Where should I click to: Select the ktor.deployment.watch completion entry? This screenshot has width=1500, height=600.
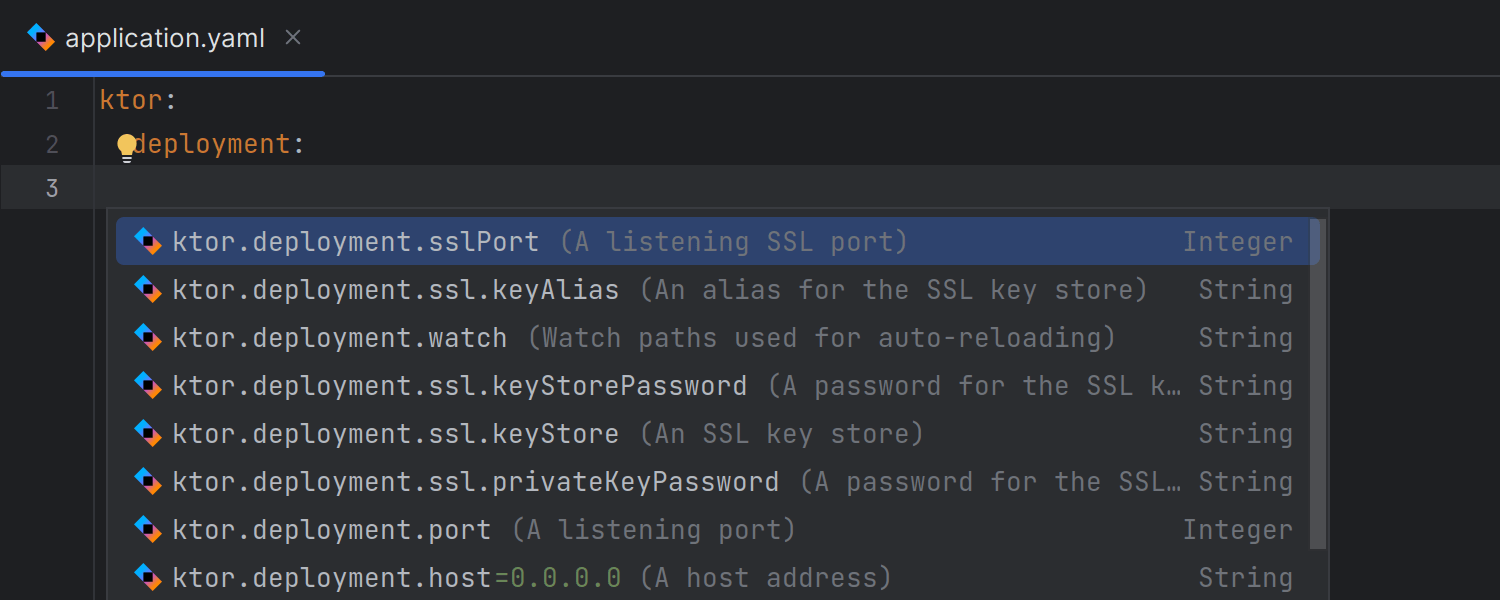pyautogui.click(x=340, y=337)
